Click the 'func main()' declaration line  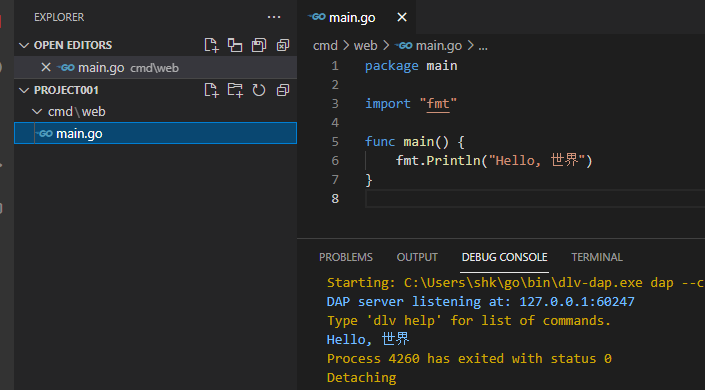click(415, 142)
